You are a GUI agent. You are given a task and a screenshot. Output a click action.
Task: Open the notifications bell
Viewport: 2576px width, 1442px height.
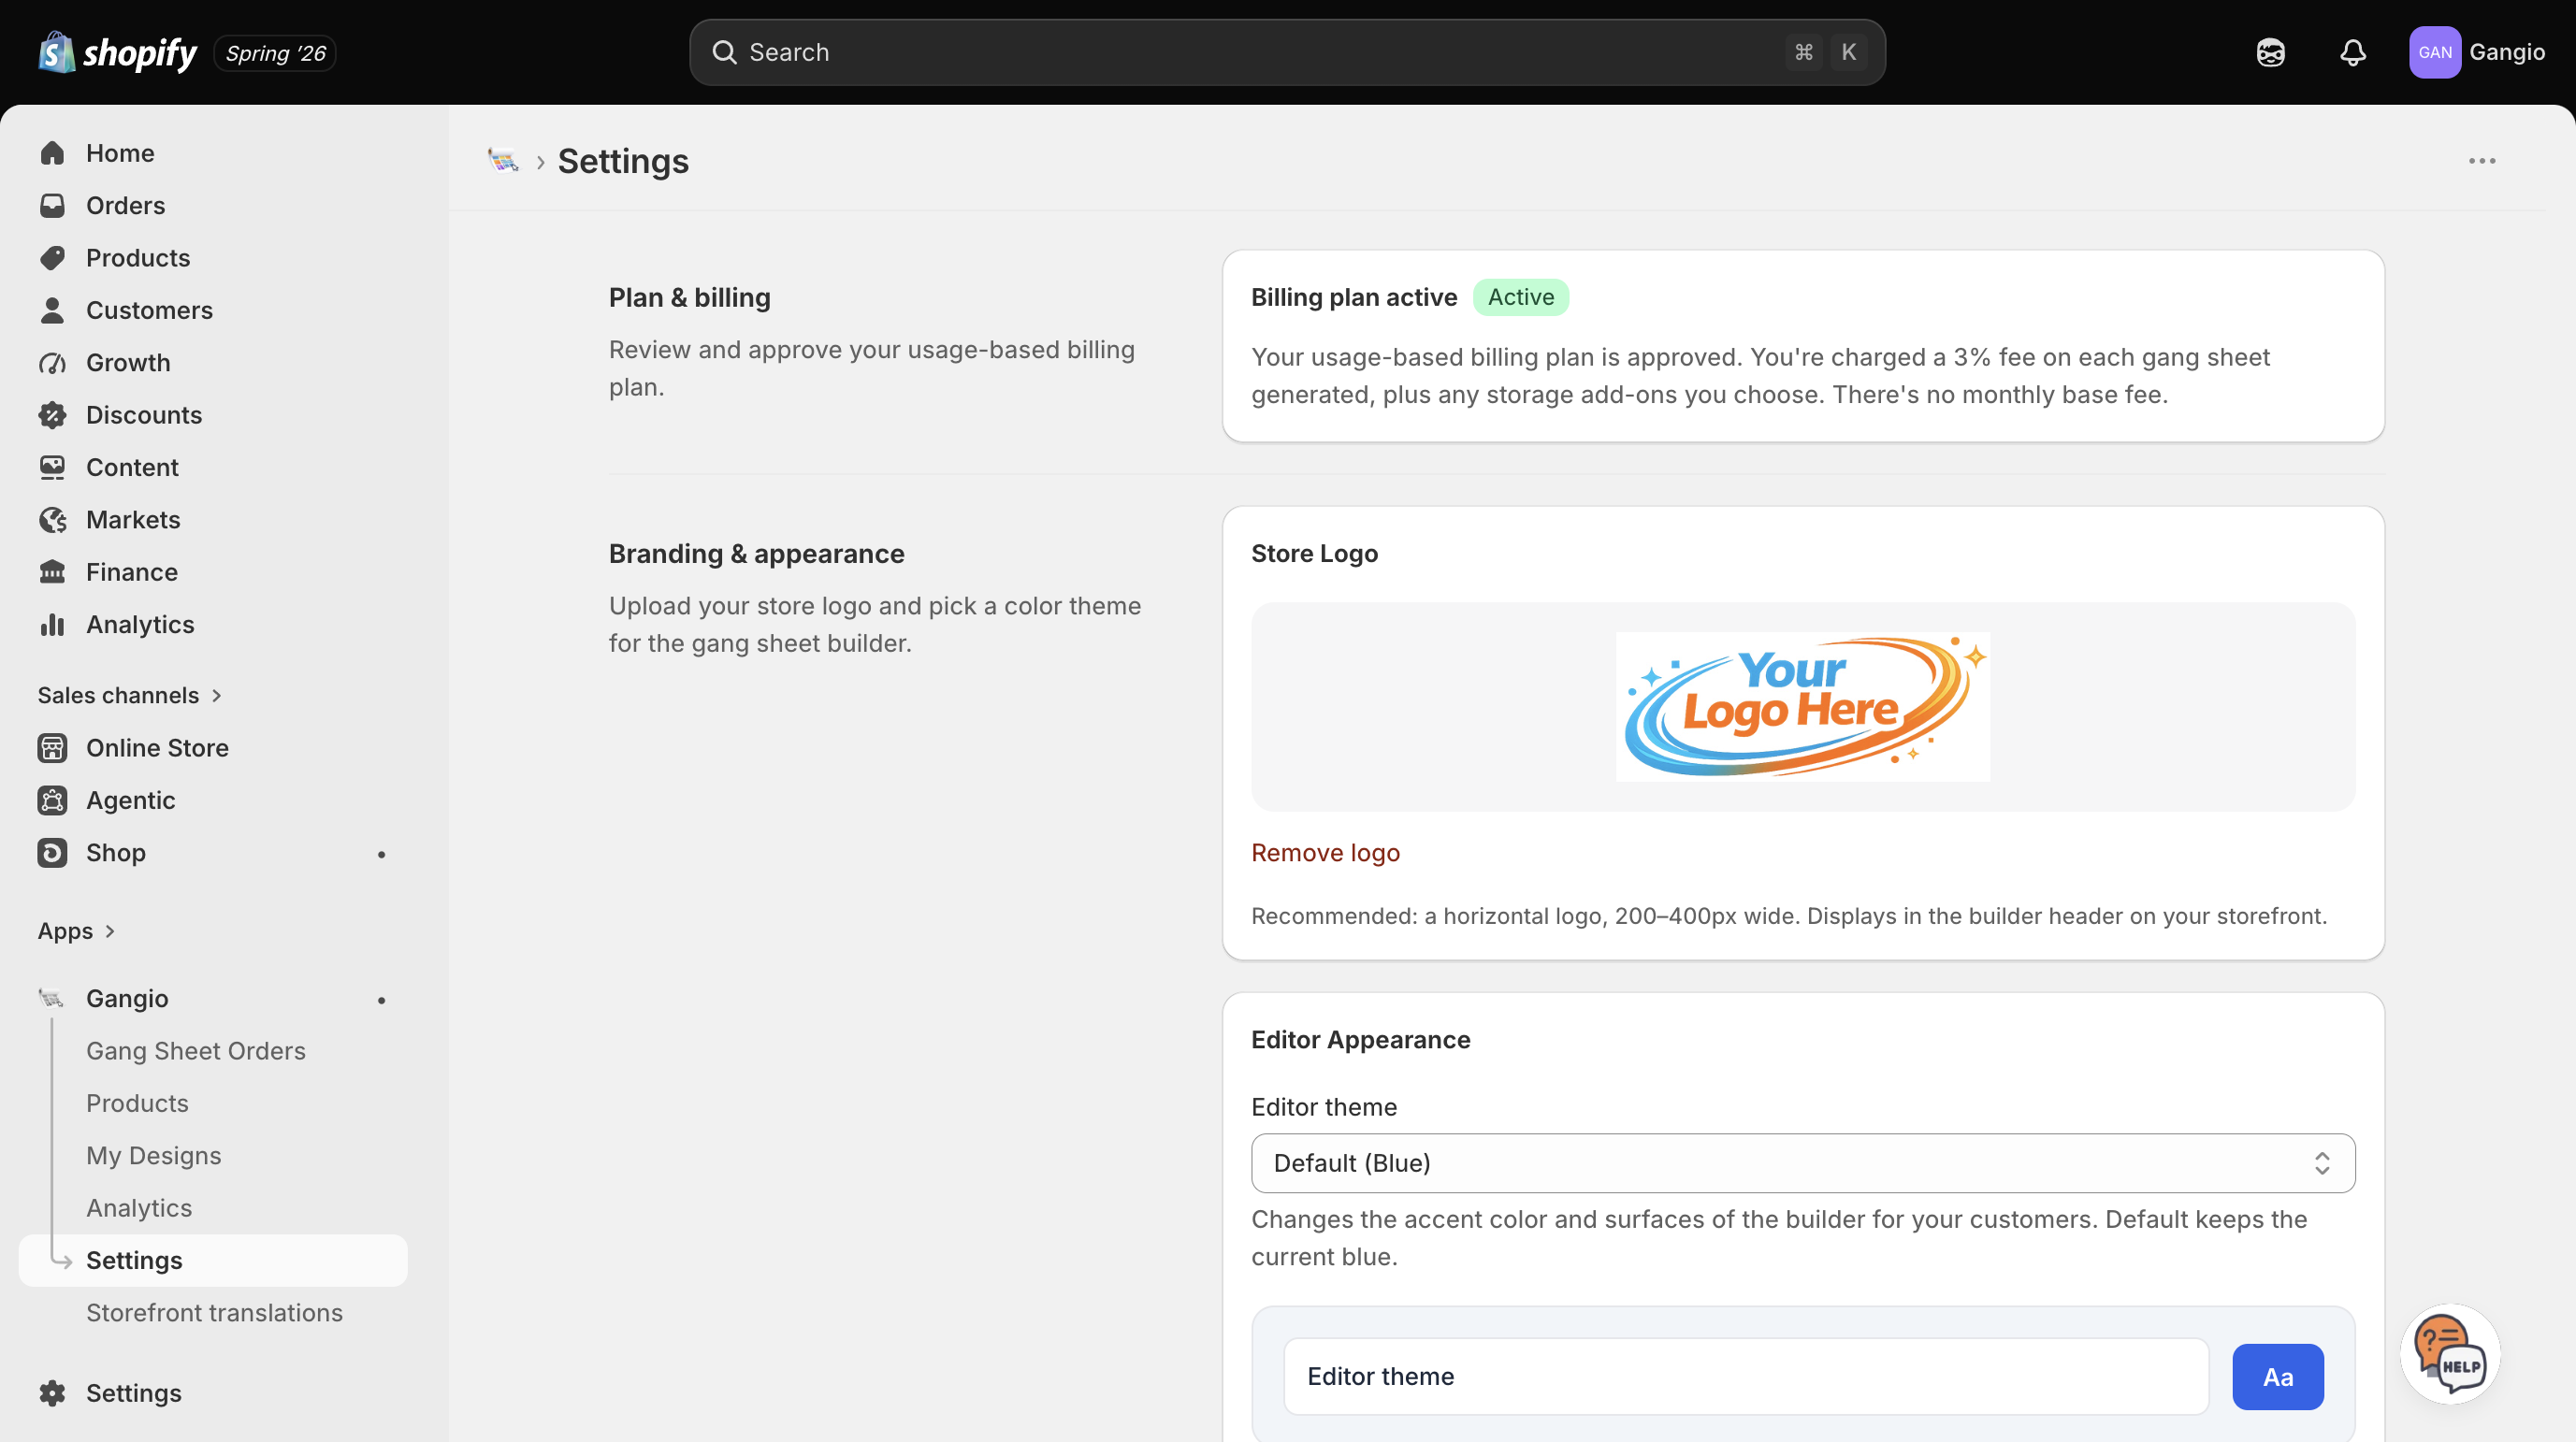pyautogui.click(x=2352, y=52)
